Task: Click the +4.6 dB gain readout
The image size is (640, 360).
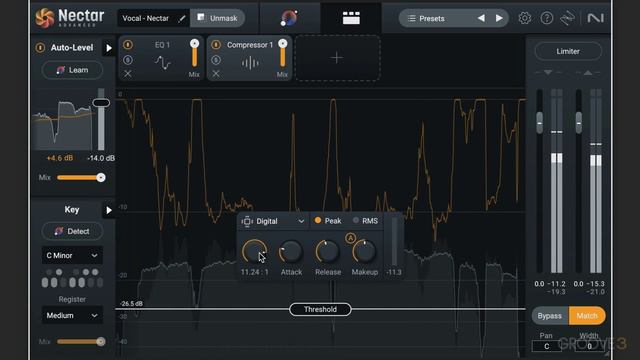Action: click(x=60, y=158)
